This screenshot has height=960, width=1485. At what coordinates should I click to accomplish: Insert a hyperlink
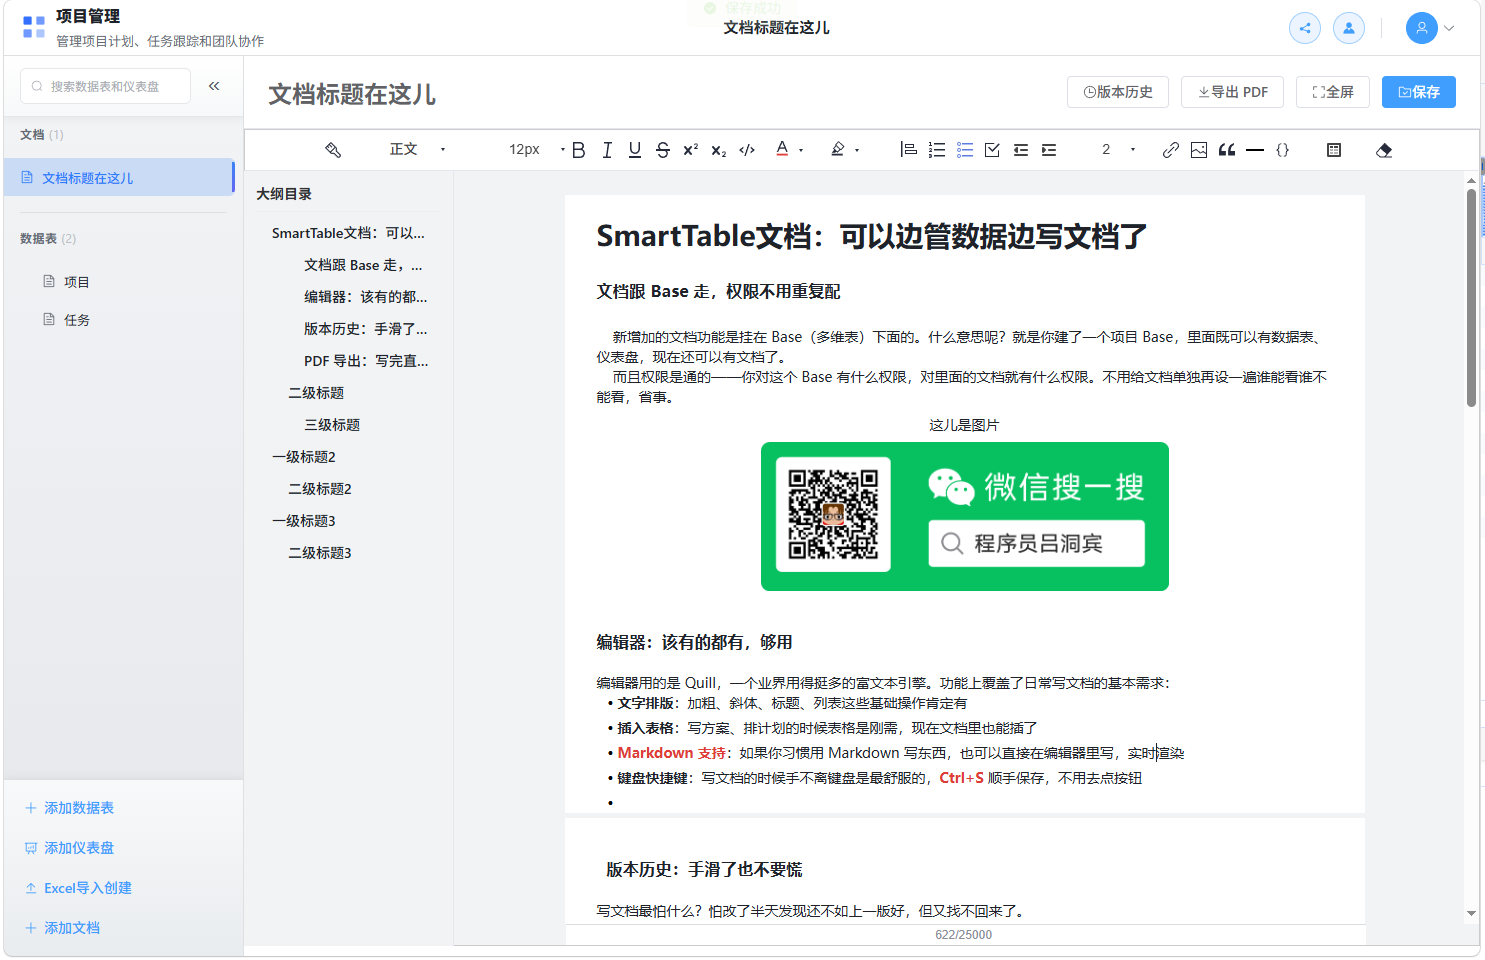1171,150
